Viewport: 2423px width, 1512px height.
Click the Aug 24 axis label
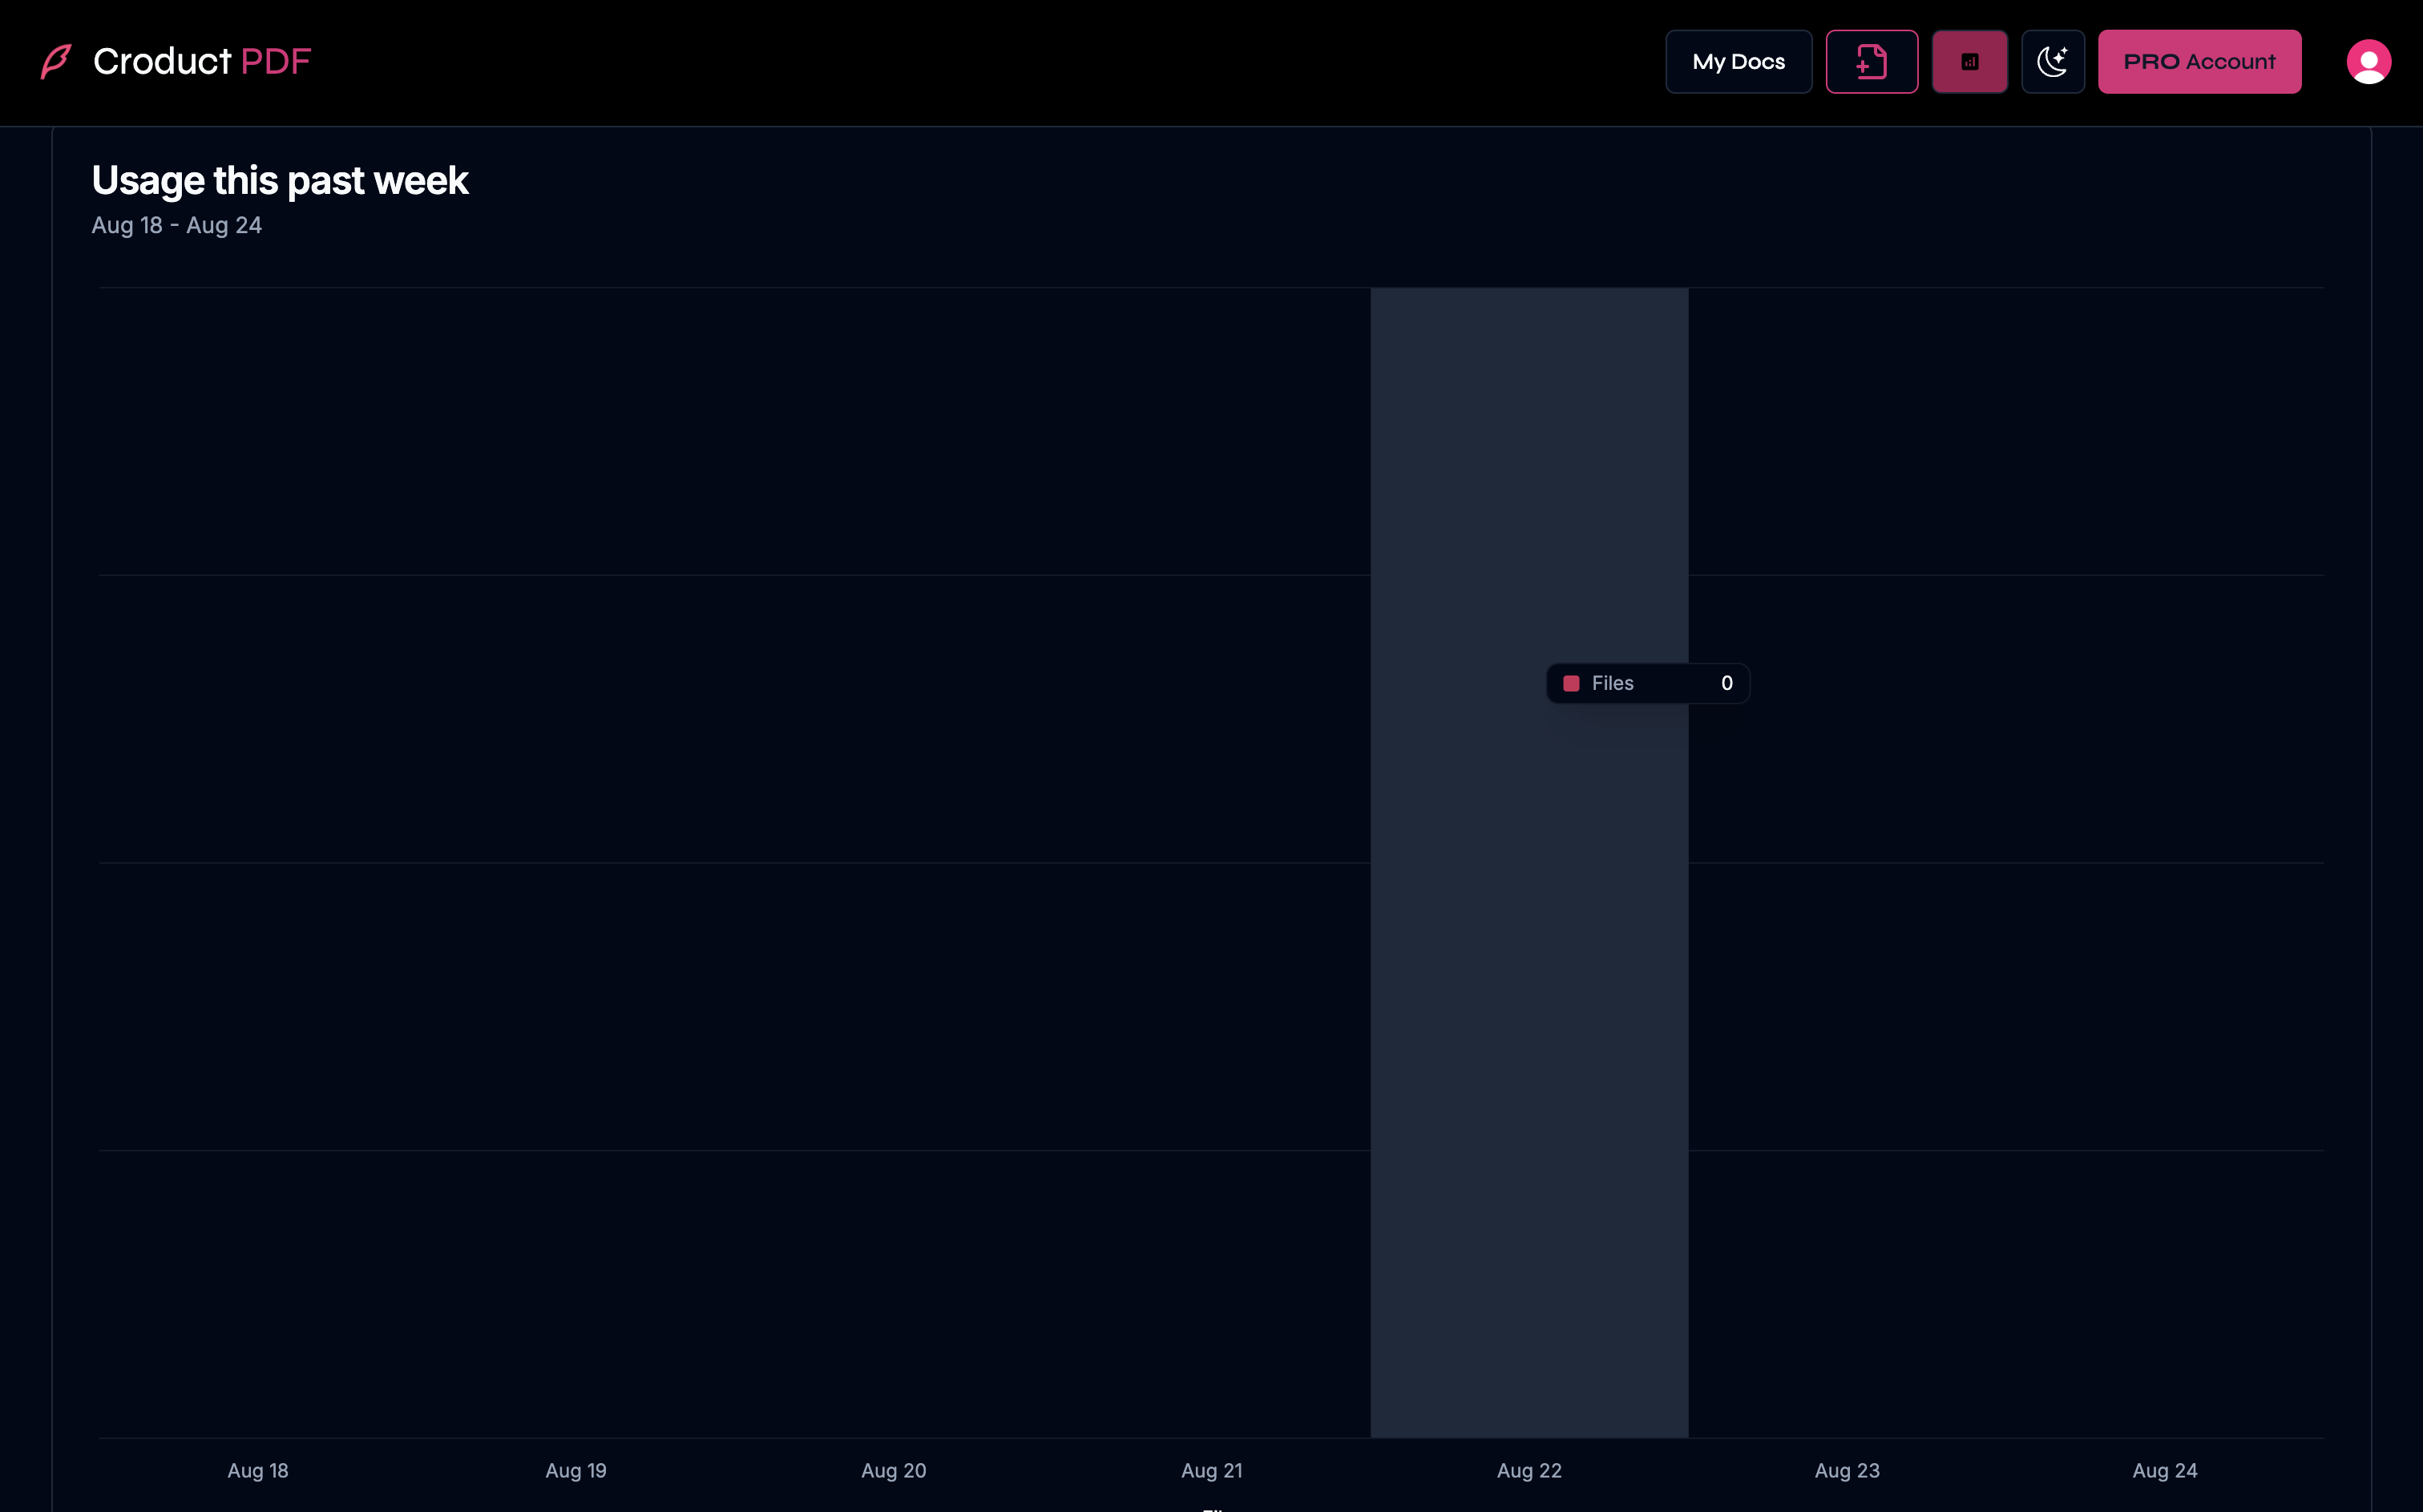[x=2164, y=1470]
